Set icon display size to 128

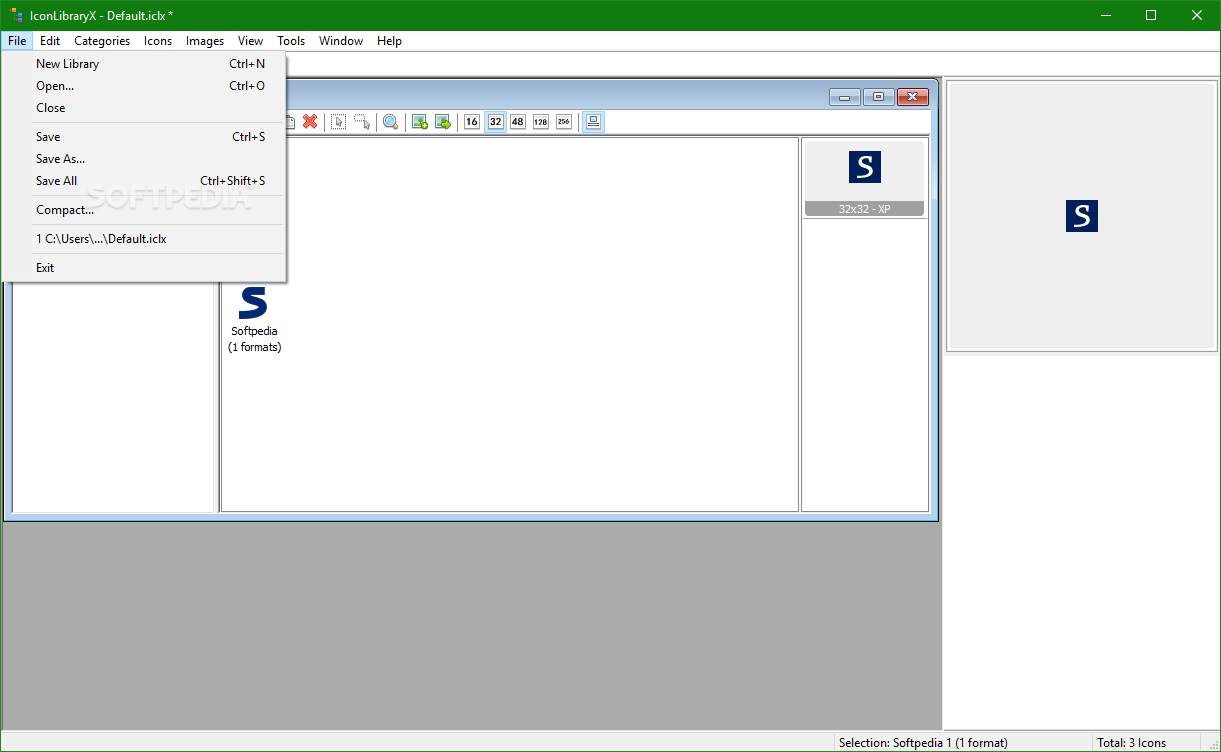541,121
